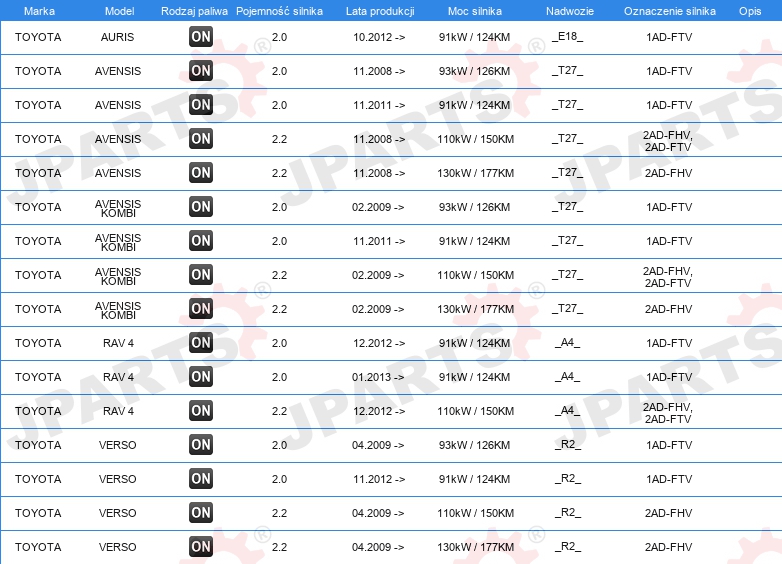The image size is (782, 564).
Task: Click the Nadwozie column header
Action: [570, 11]
